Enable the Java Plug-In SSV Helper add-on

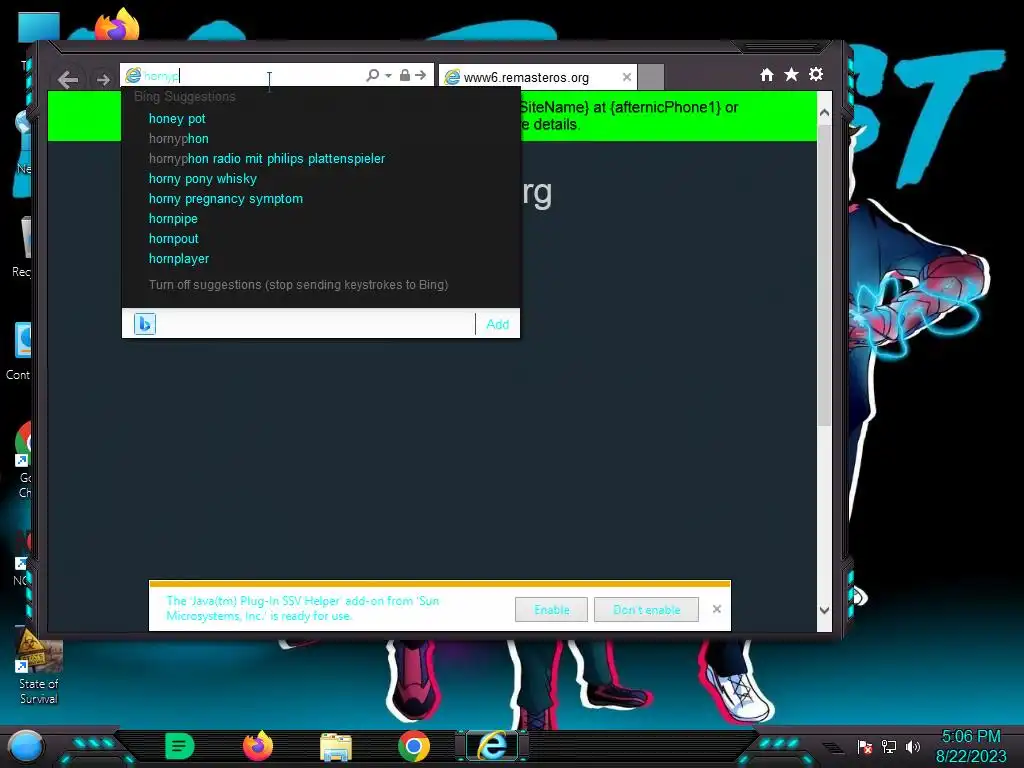[x=551, y=609]
